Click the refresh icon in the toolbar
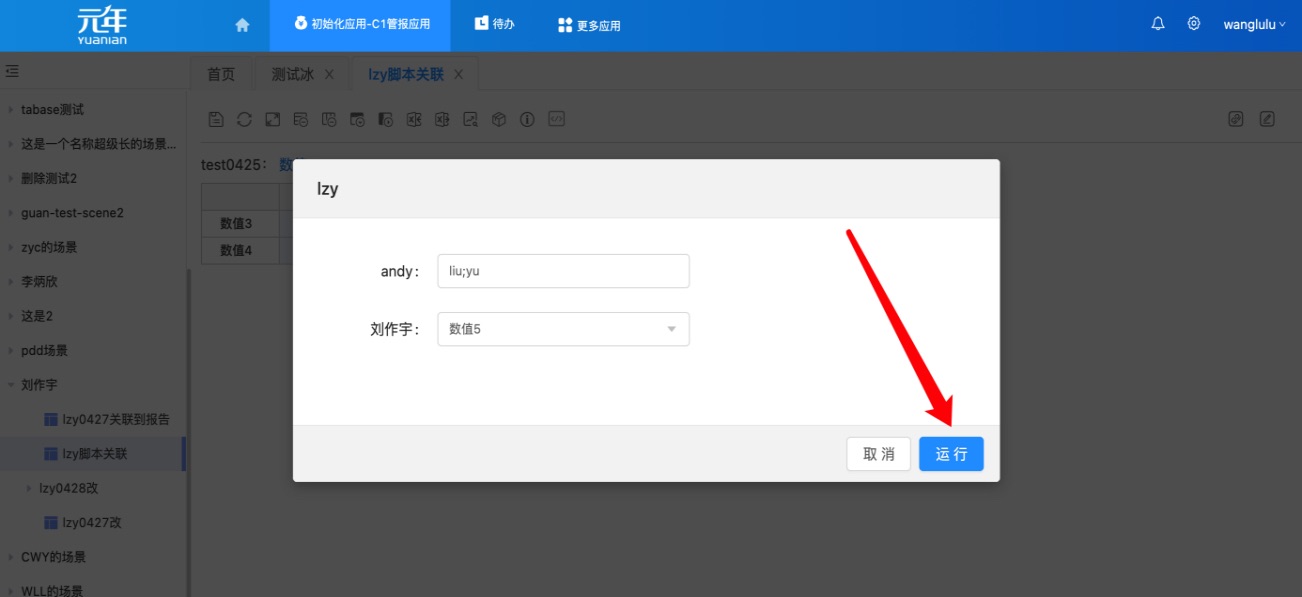Screen dimensions: 1302x597 [244, 119]
